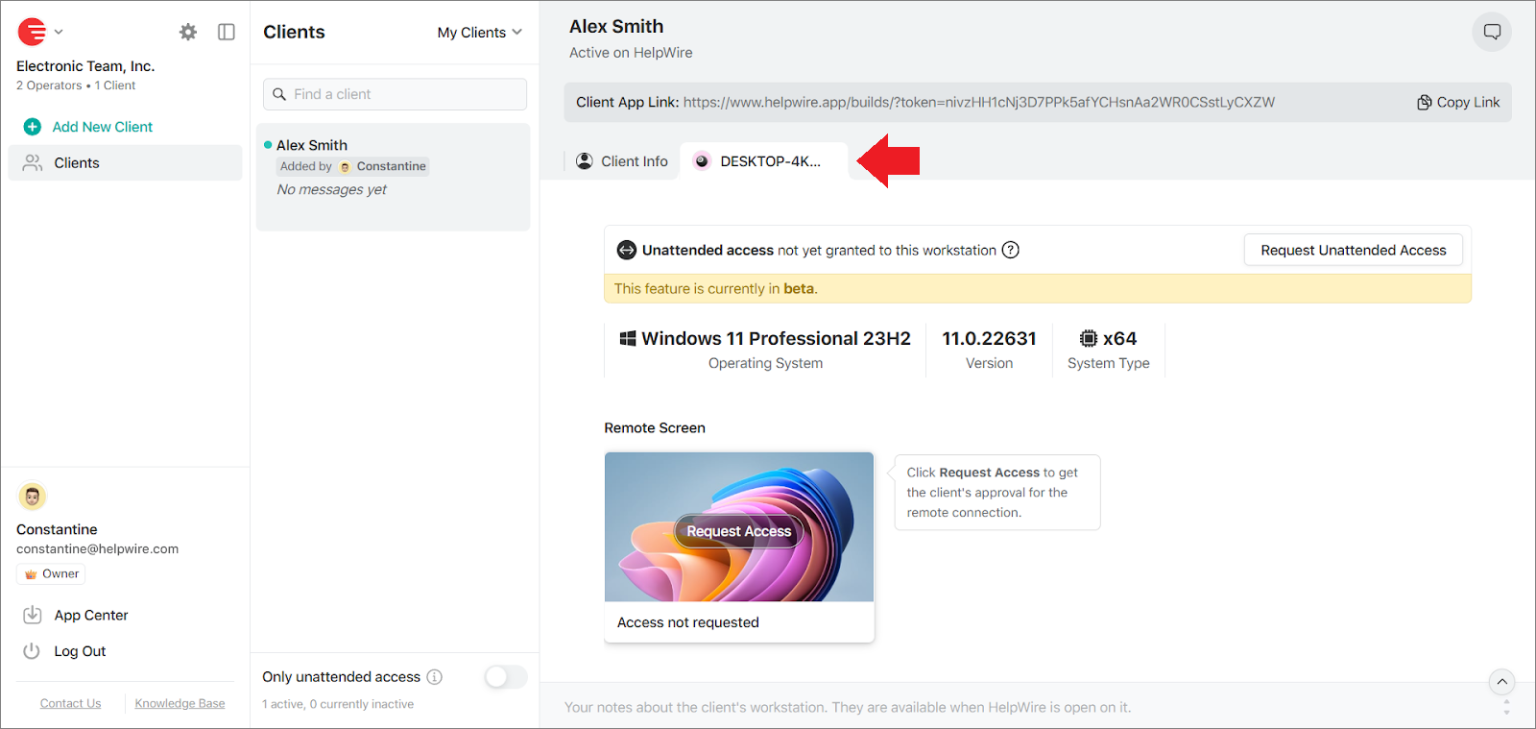Click Request Unattended Access button
This screenshot has width=1536, height=729.
tap(1353, 250)
